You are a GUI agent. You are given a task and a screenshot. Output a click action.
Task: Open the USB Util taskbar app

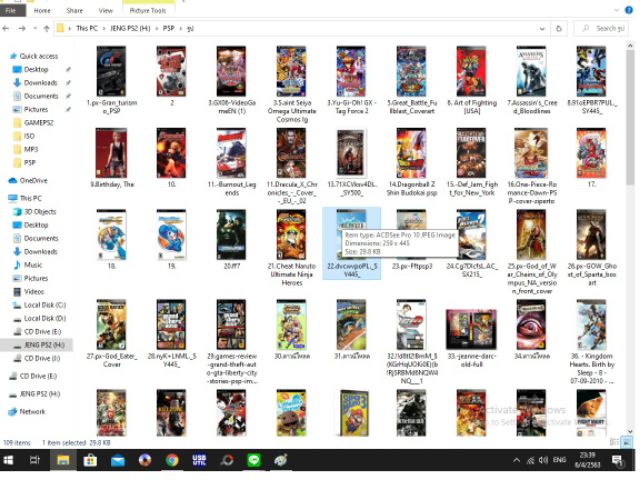point(199,460)
